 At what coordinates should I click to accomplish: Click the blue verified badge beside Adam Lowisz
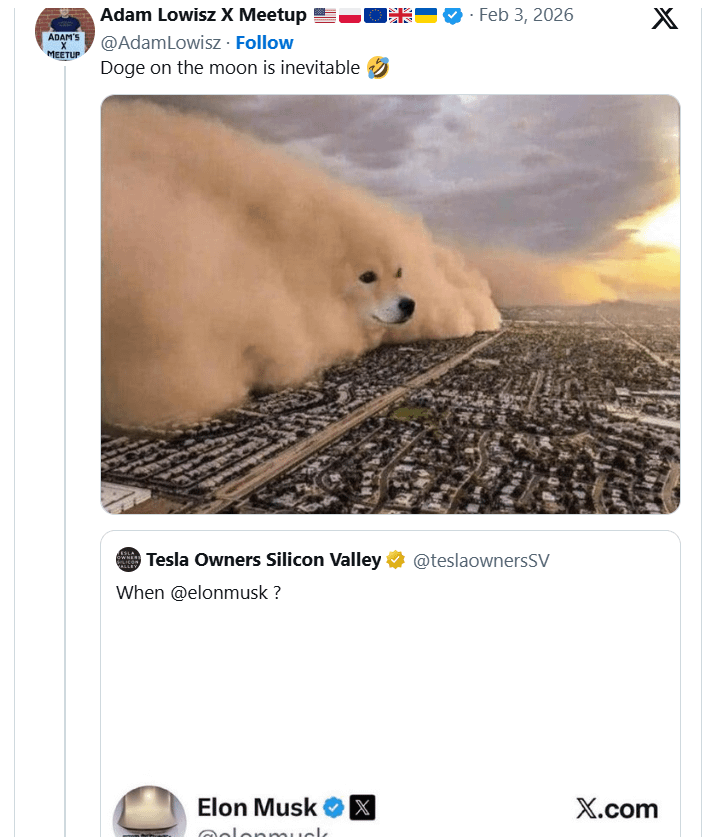tap(453, 16)
